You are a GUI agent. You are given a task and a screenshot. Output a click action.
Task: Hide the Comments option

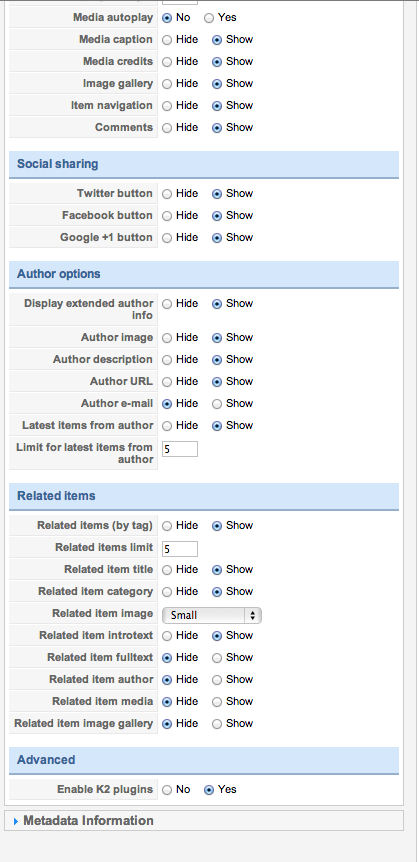(x=167, y=128)
